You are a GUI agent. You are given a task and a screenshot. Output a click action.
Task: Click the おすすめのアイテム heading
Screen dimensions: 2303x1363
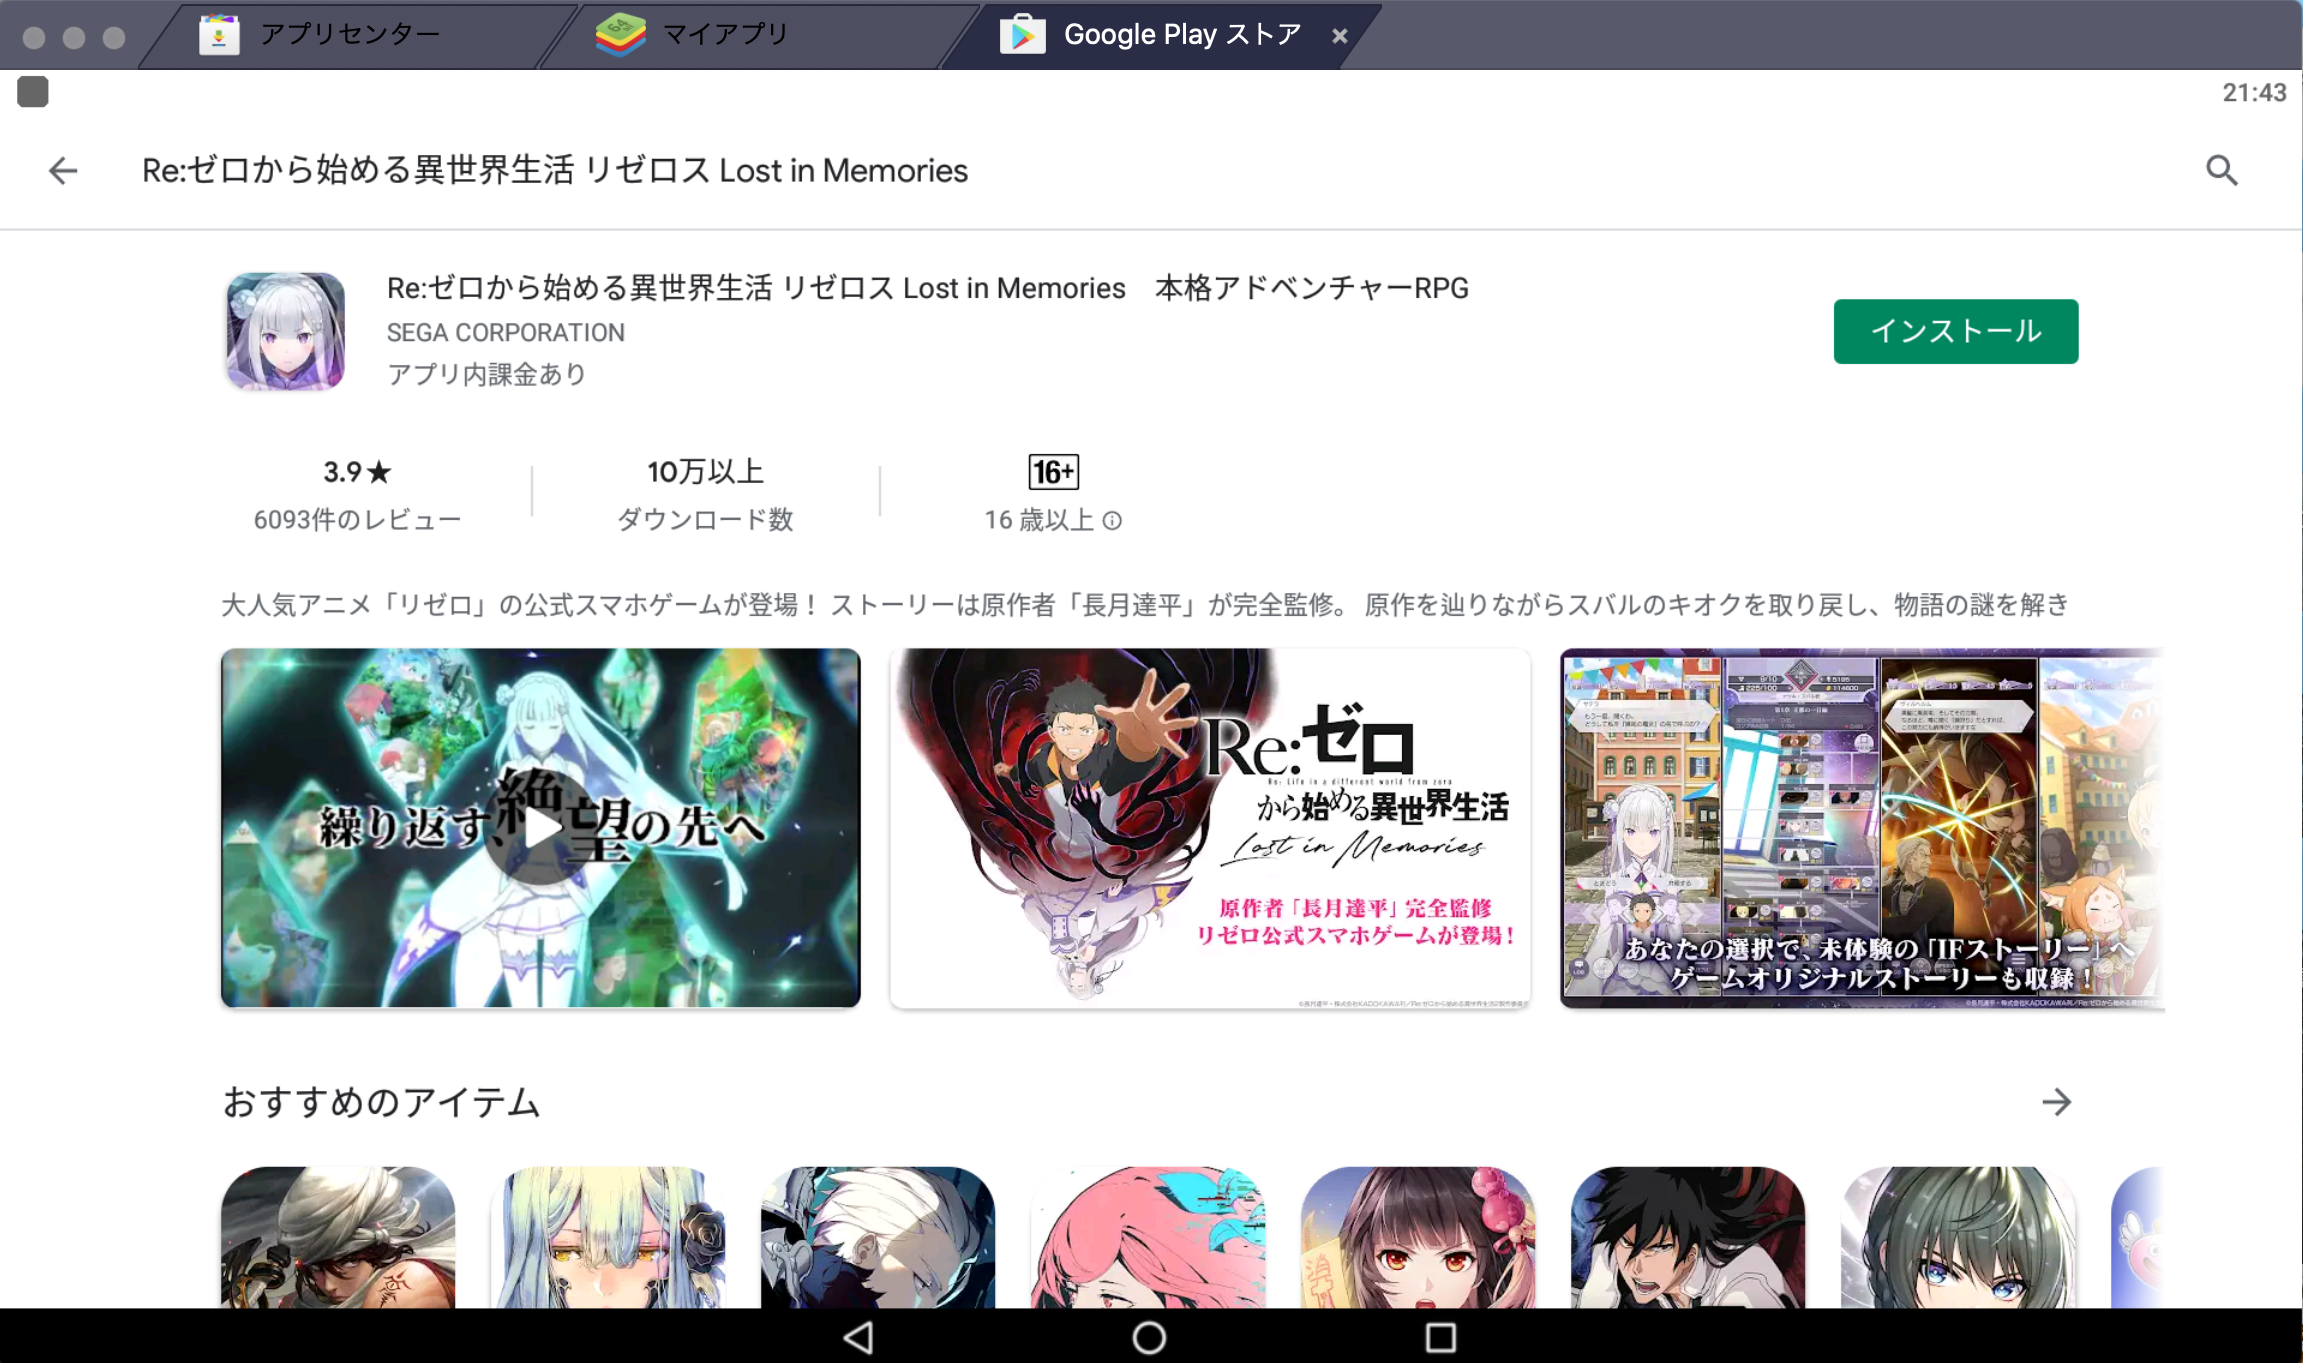[381, 1102]
